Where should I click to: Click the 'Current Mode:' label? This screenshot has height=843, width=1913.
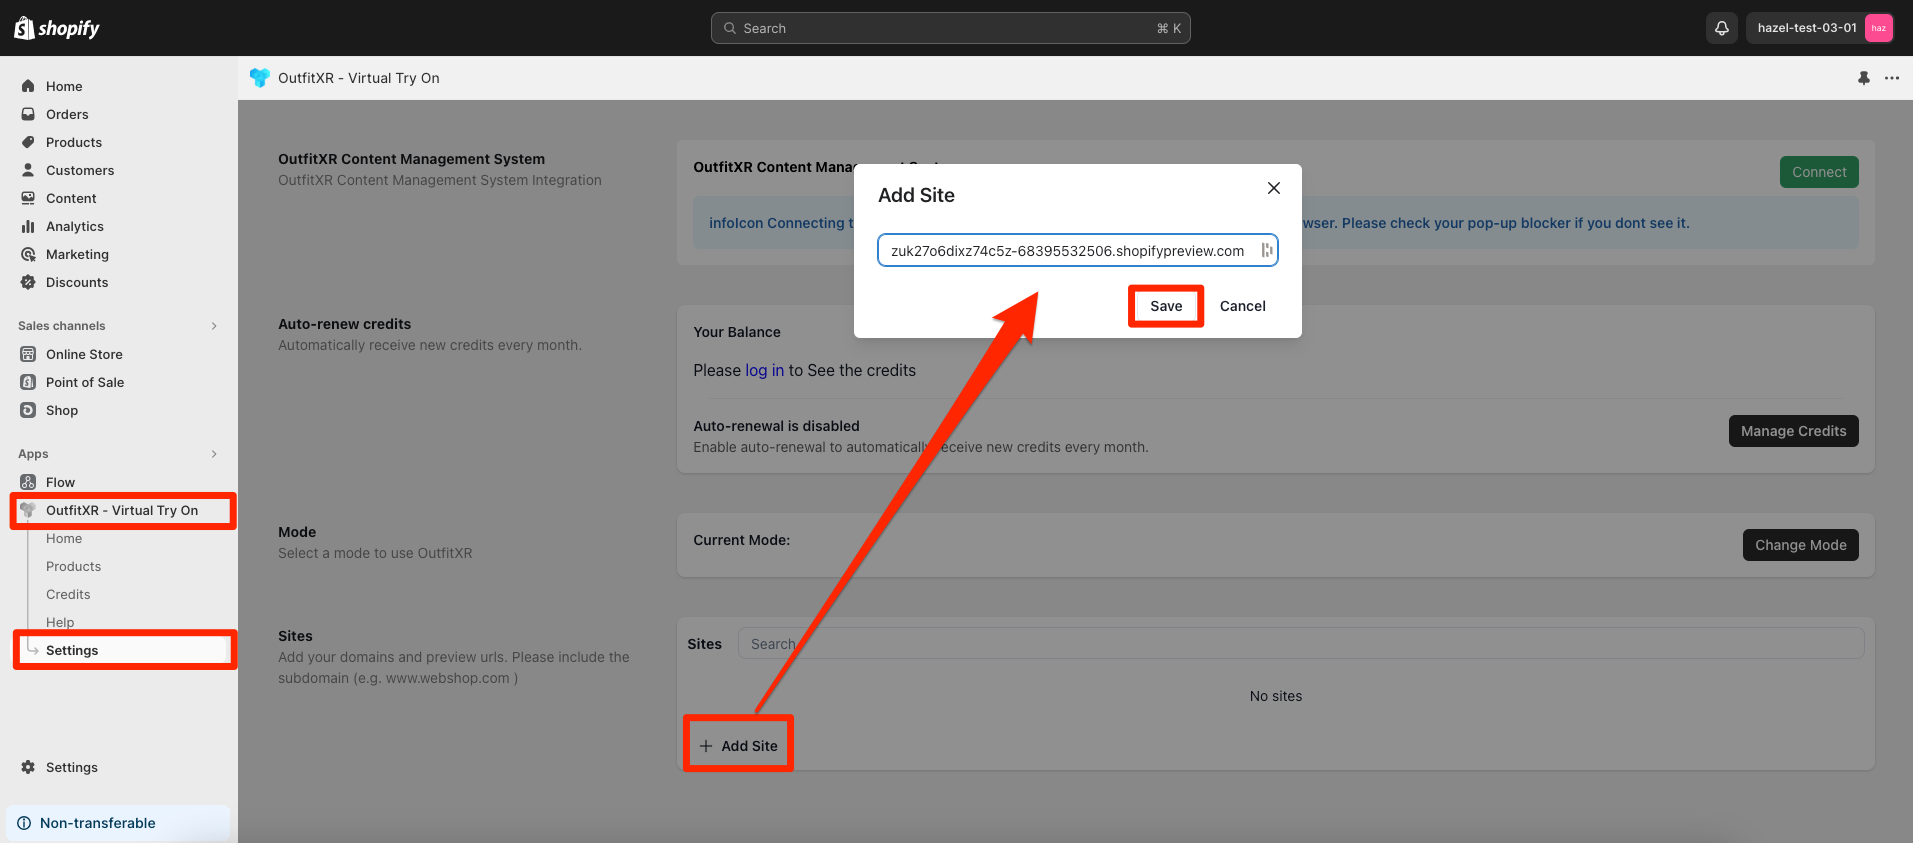click(x=742, y=540)
